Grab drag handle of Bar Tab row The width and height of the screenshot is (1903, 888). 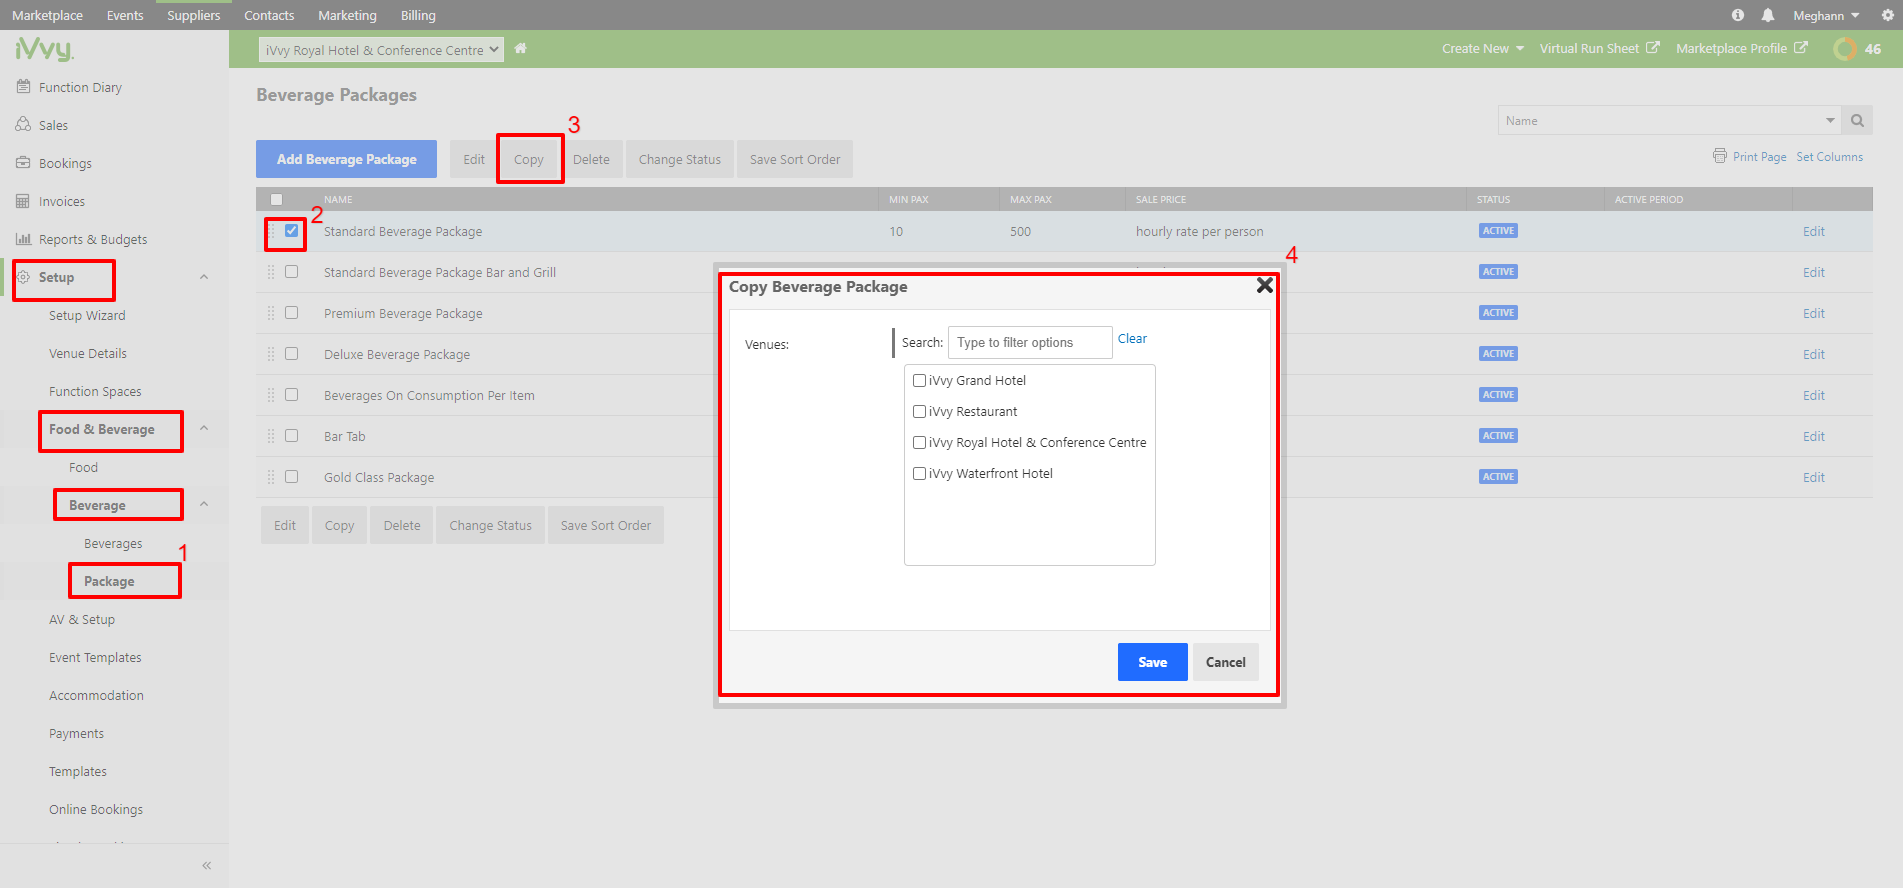tap(270, 436)
